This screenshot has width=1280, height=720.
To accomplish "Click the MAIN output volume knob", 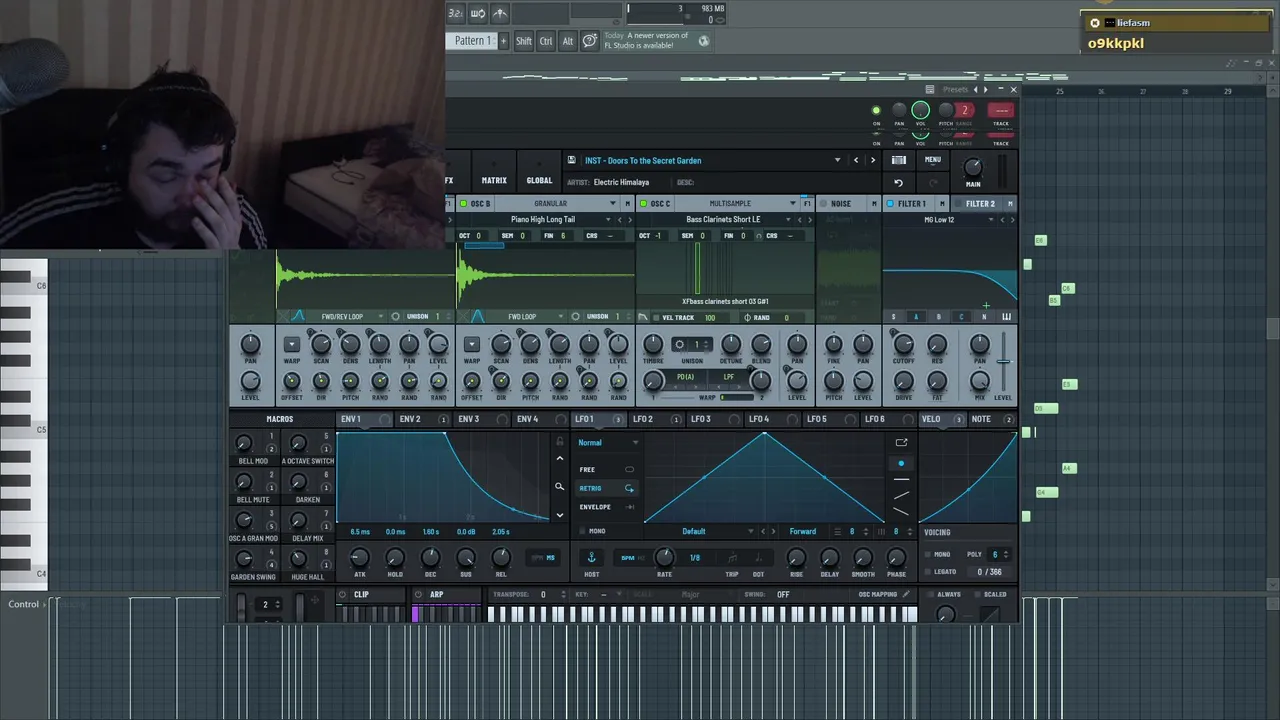I will pyautogui.click(x=973, y=167).
